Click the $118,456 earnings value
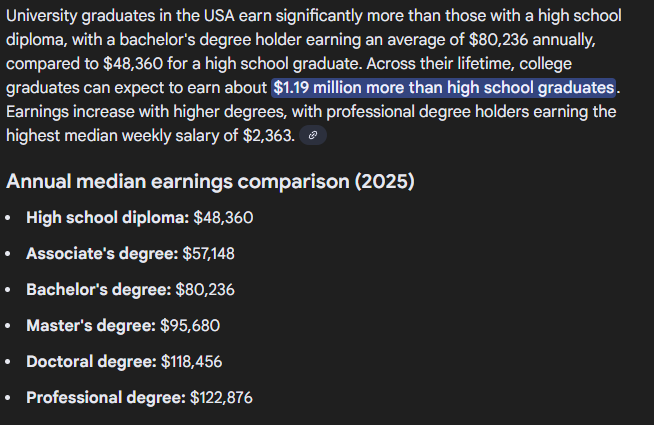The height and width of the screenshot is (425, 654). (191, 362)
